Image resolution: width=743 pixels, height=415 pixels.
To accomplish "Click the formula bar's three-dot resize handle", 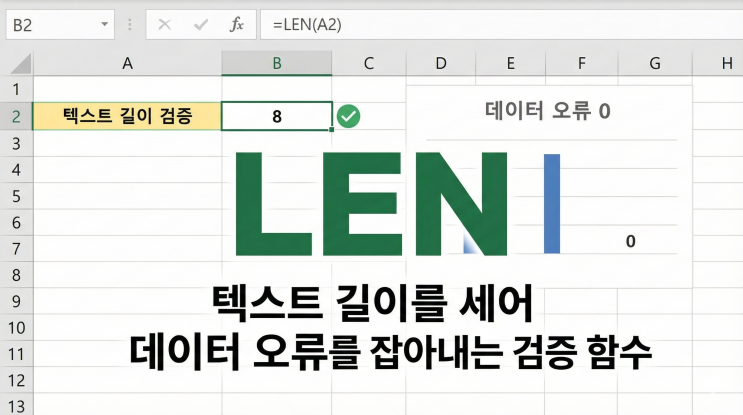I will tap(129, 24).
